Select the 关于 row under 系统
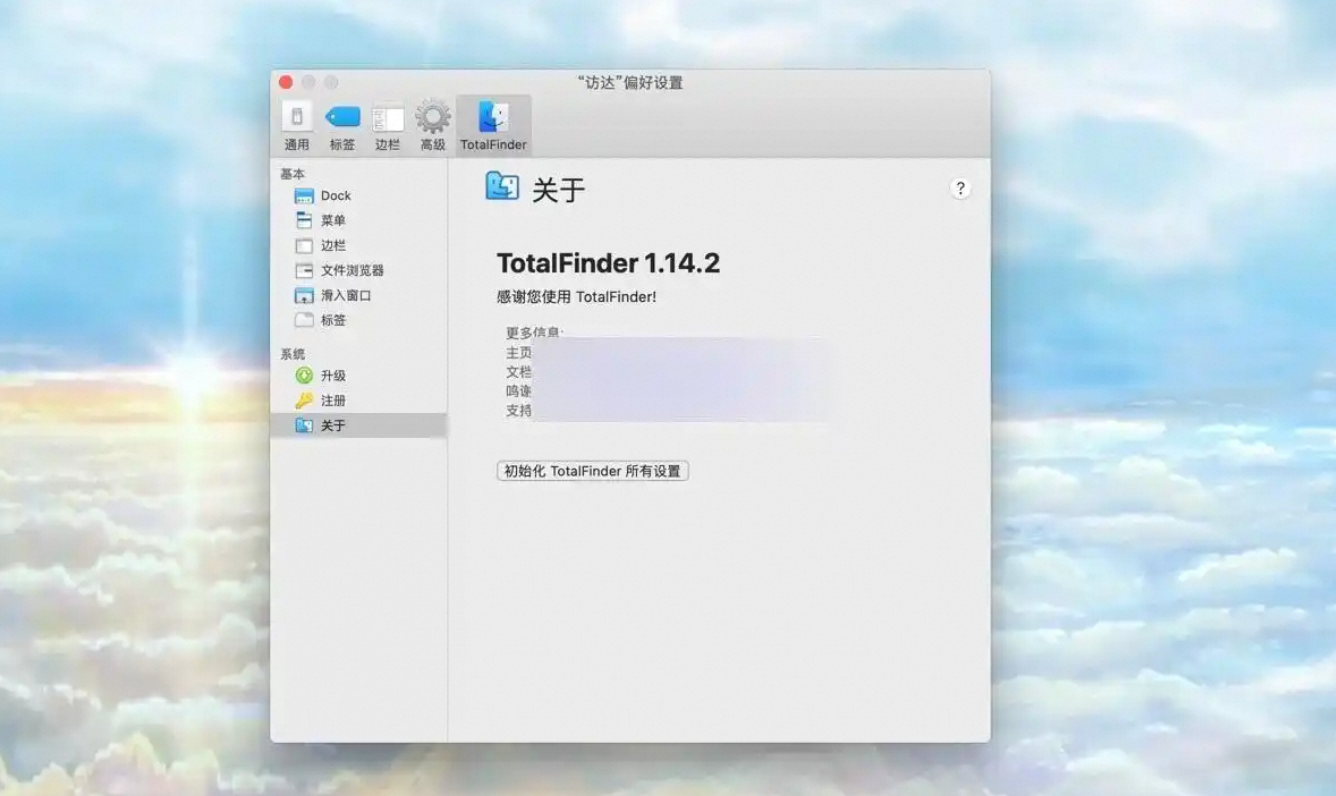 click(x=359, y=426)
